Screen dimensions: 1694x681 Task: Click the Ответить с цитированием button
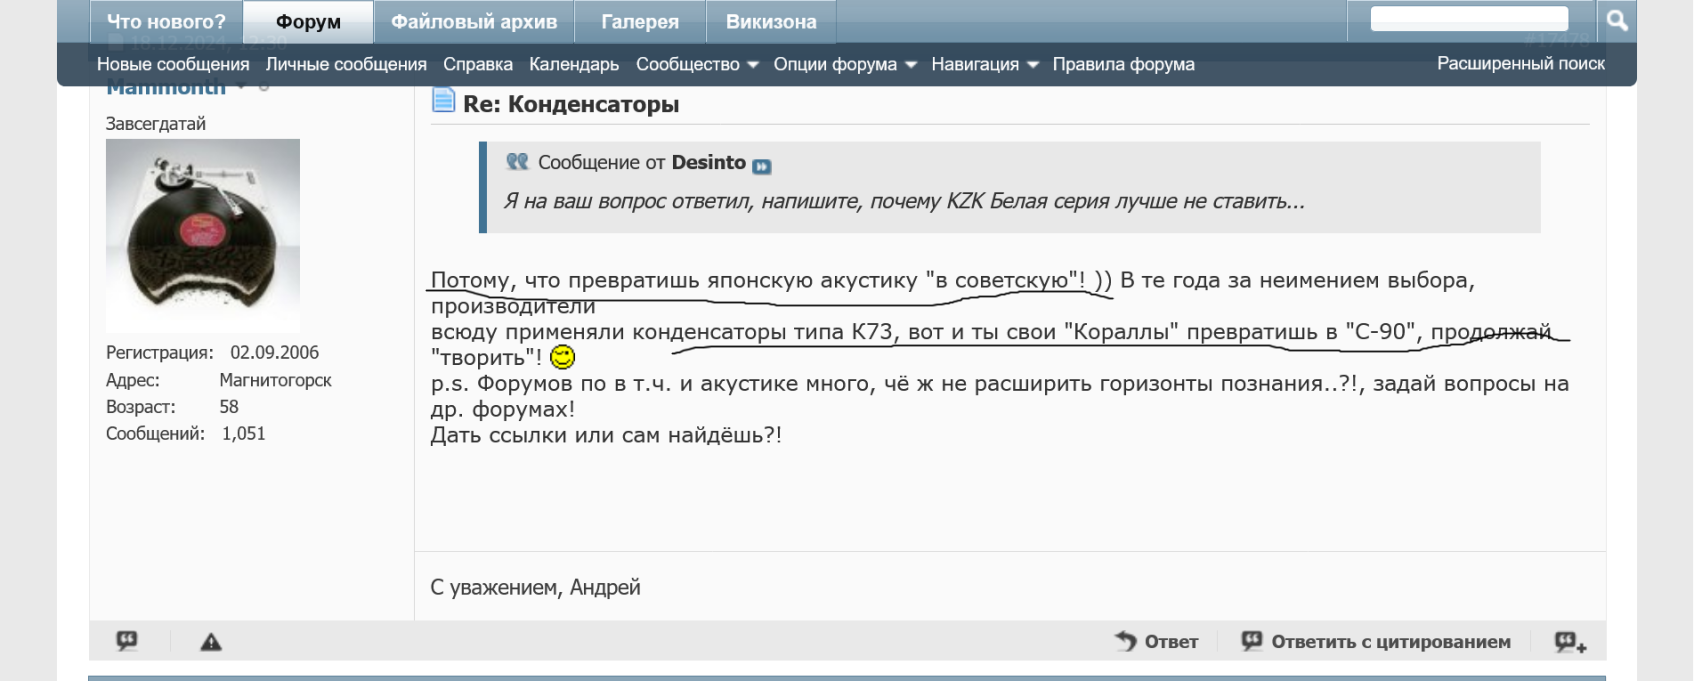1376,642
